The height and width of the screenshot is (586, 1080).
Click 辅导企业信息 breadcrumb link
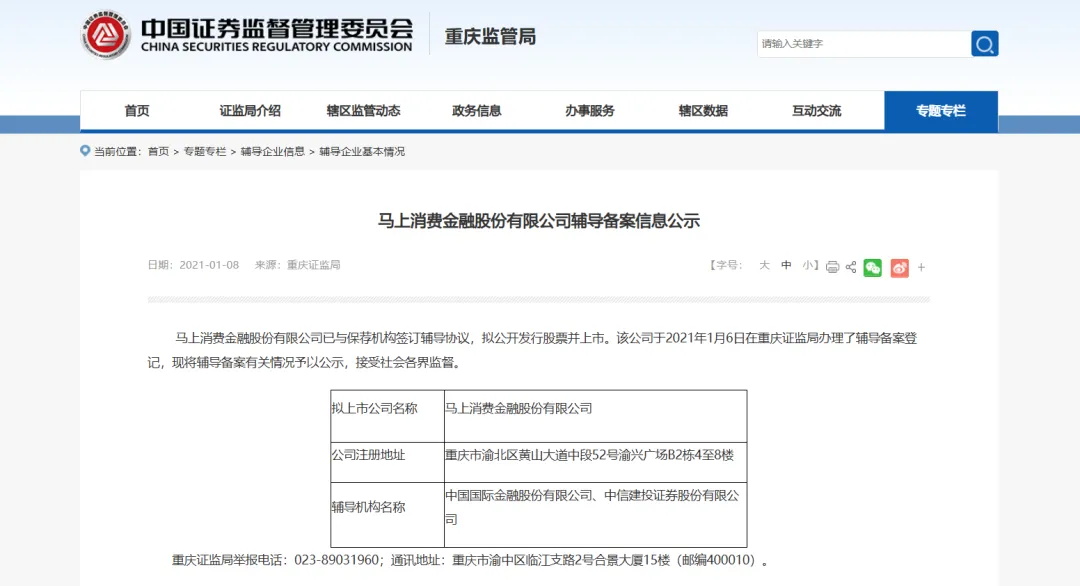click(x=273, y=151)
